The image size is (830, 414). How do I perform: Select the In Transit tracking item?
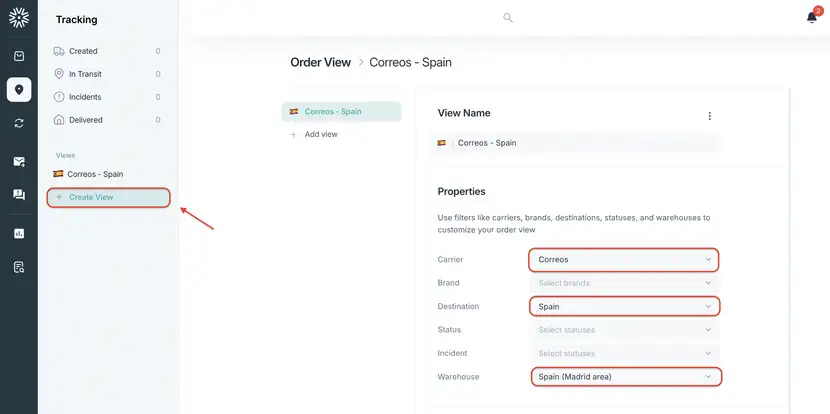pos(107,74)
